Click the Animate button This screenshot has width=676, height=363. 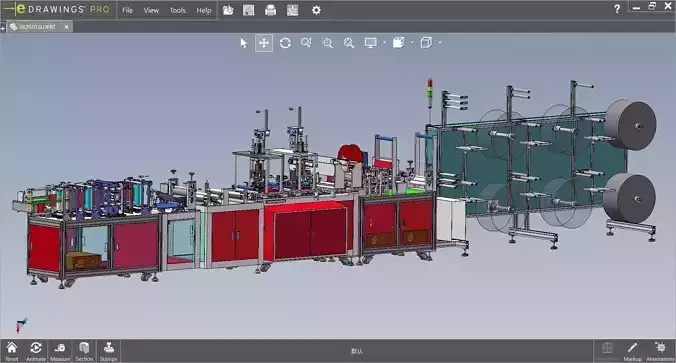point(36,351)
